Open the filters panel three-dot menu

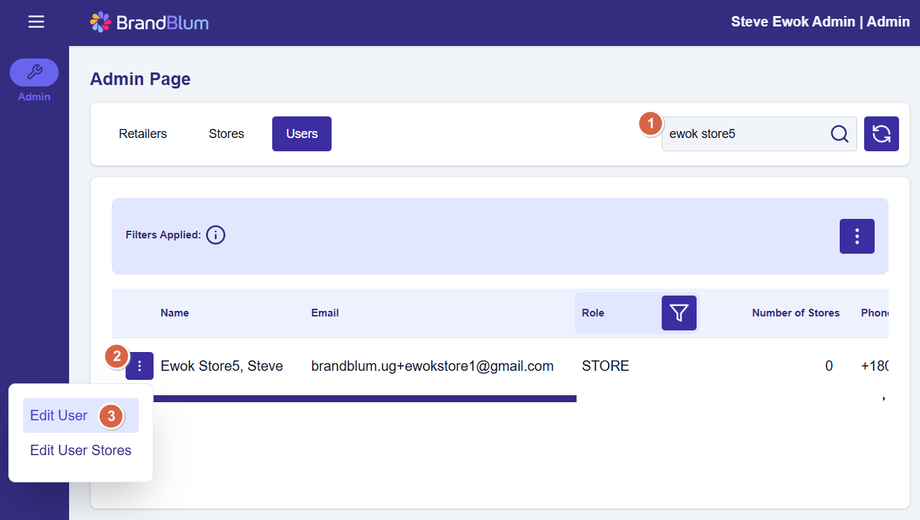tap(857, 237)
